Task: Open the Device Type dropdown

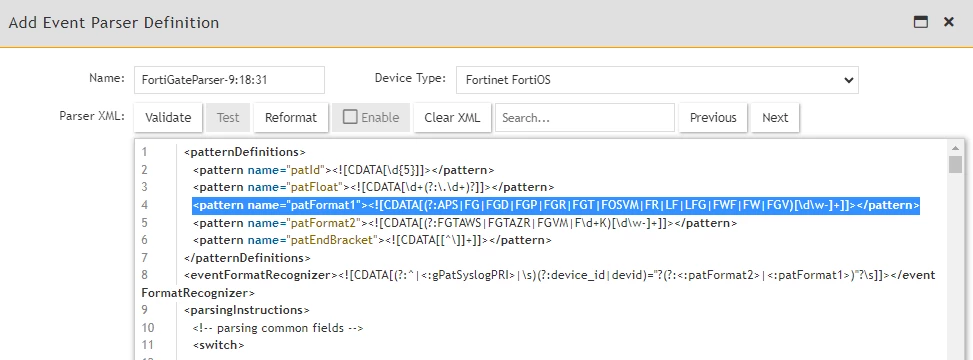Action: click(x=657, y=80)
